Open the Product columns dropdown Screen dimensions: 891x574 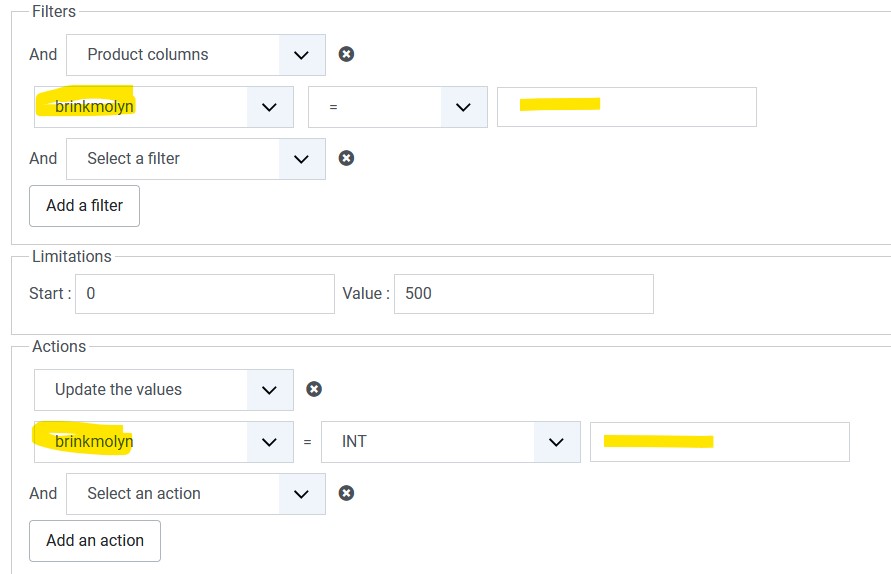tap(196, 55)
